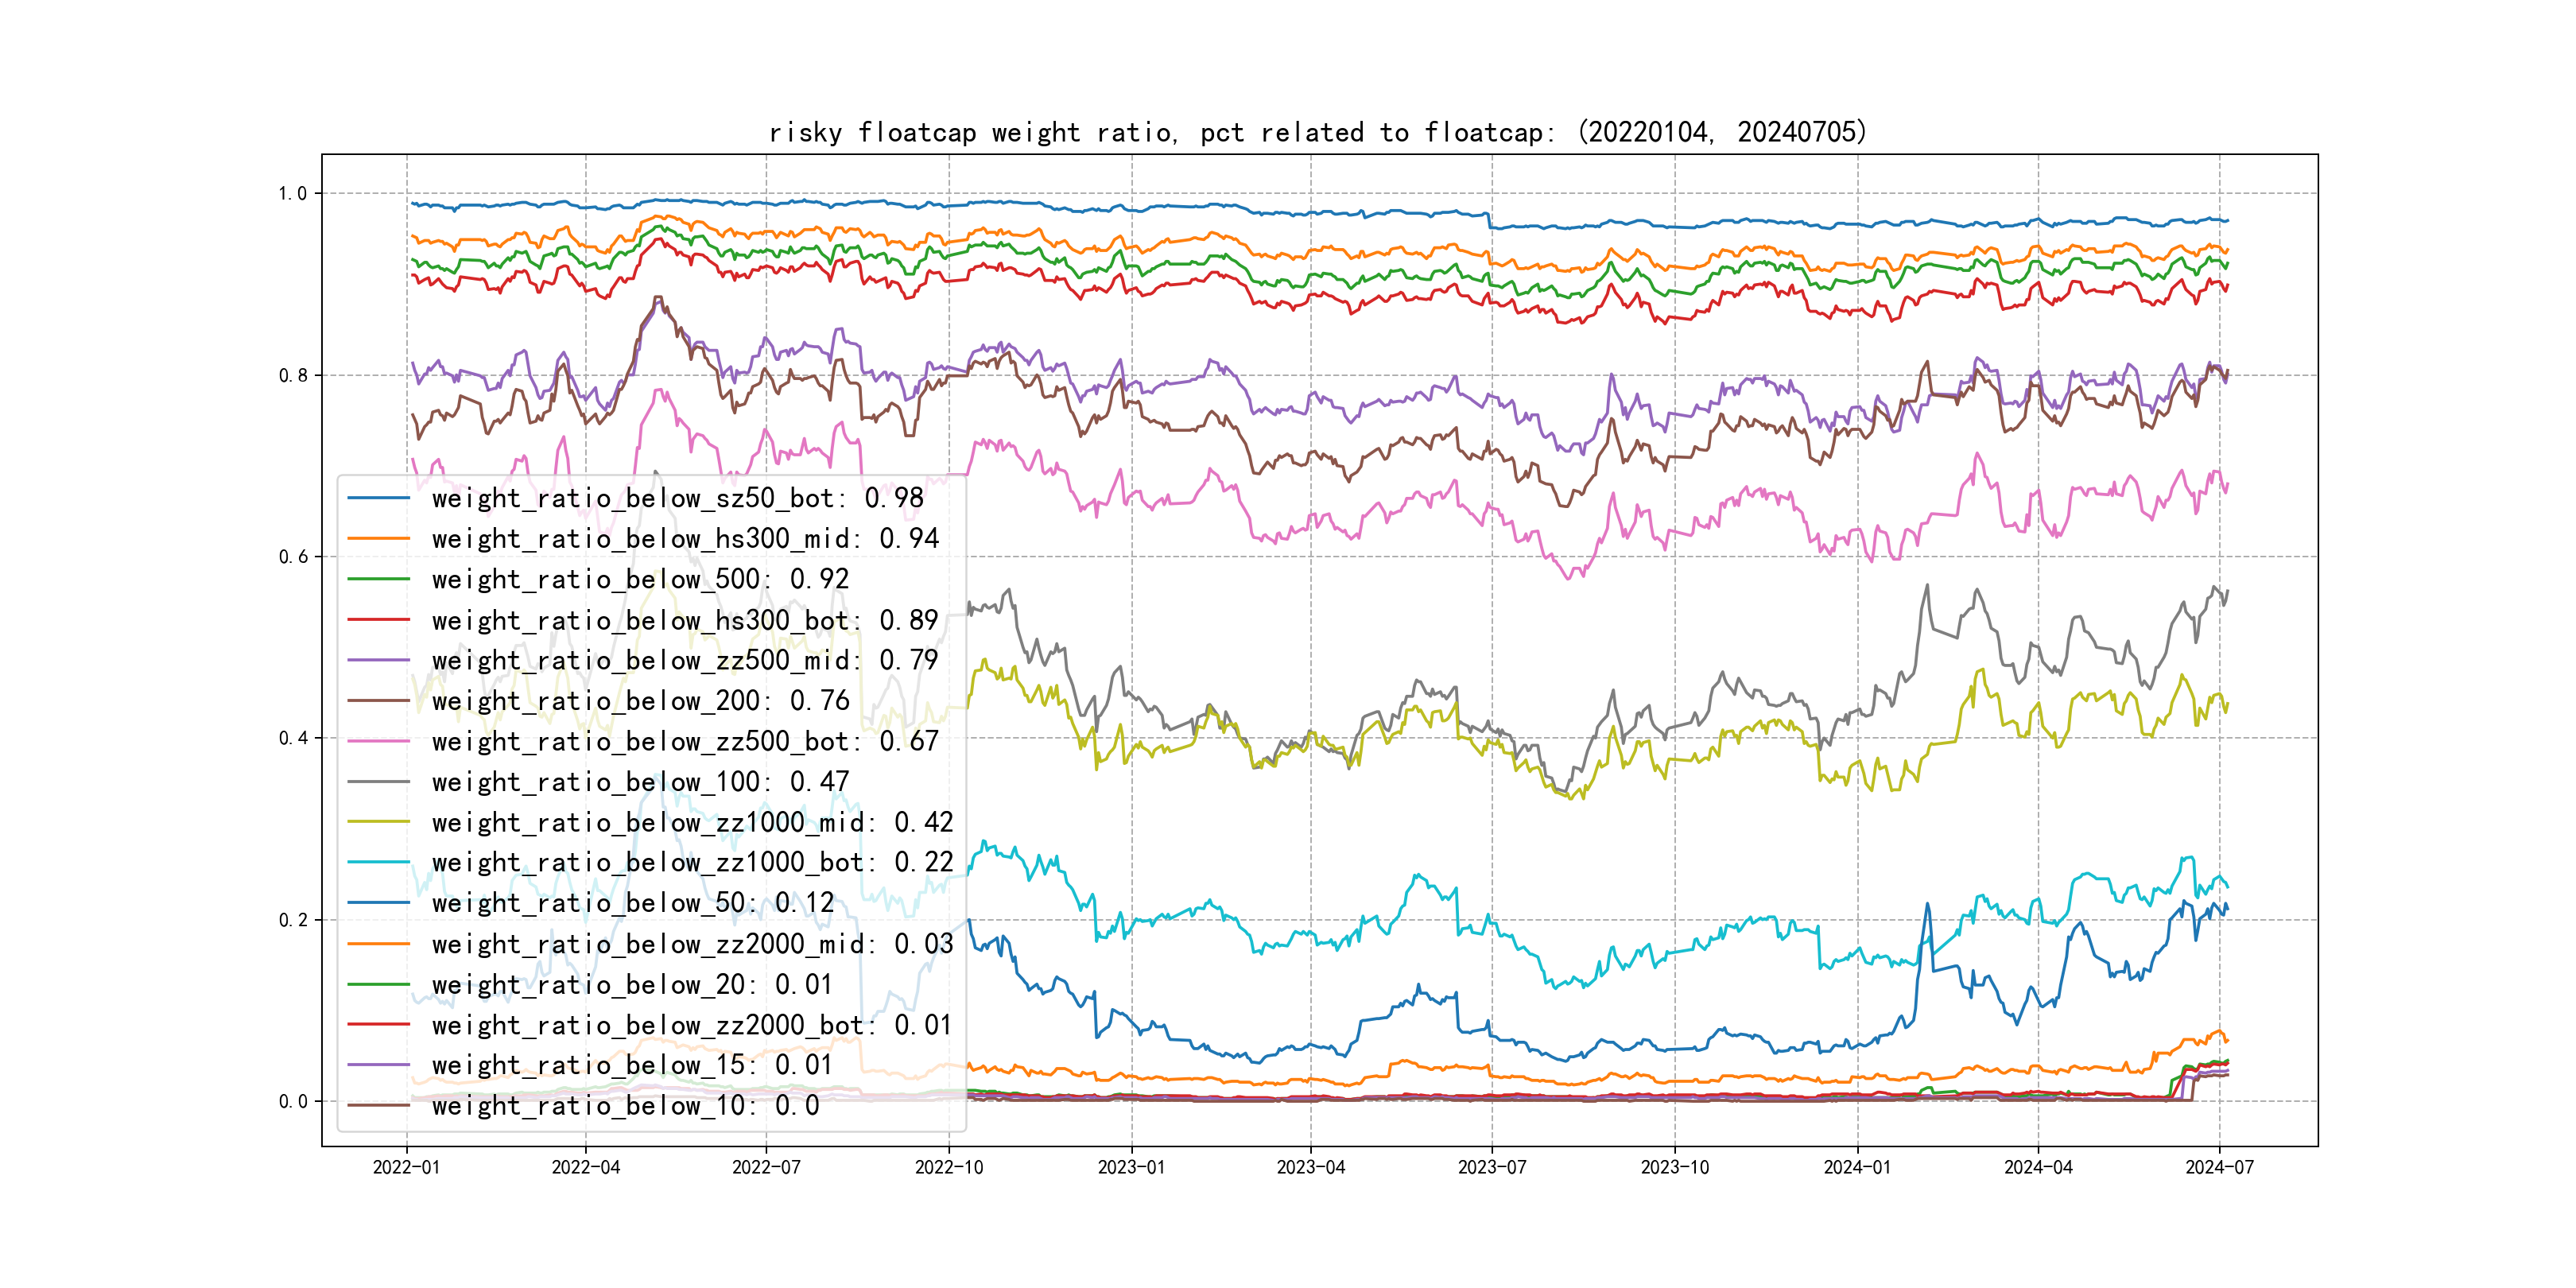Click legend label weight_ratio_below_zz2000_mid
Image resolution: width=2576 pixels, height=1288 pixels.
click(692, 944)
